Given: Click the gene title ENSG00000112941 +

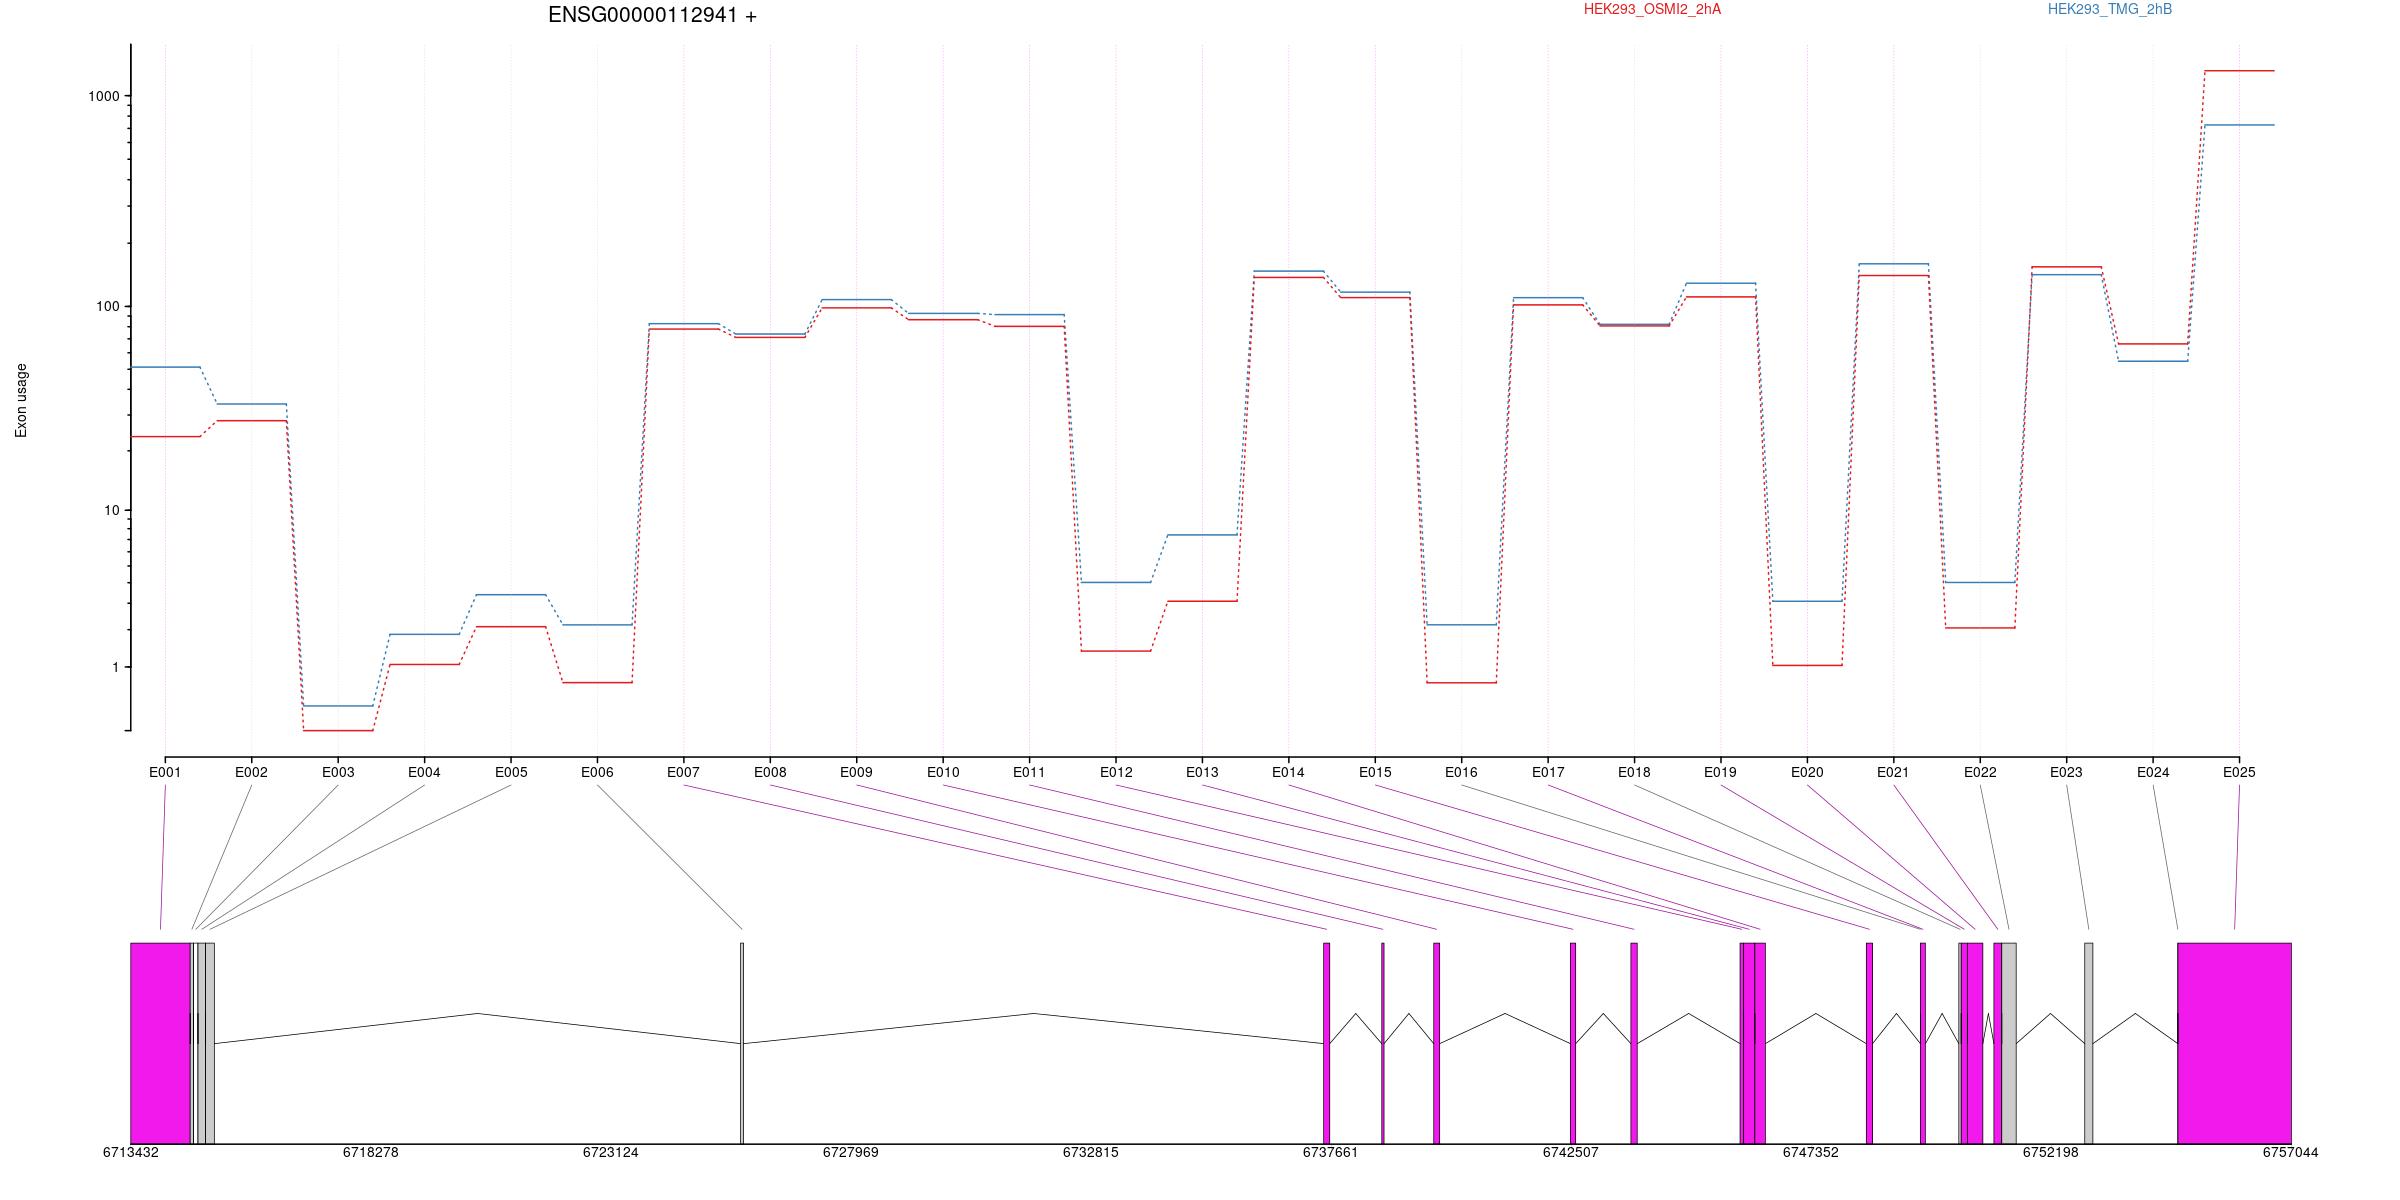Looking at the screenshot, I should (x=652, y=15).
